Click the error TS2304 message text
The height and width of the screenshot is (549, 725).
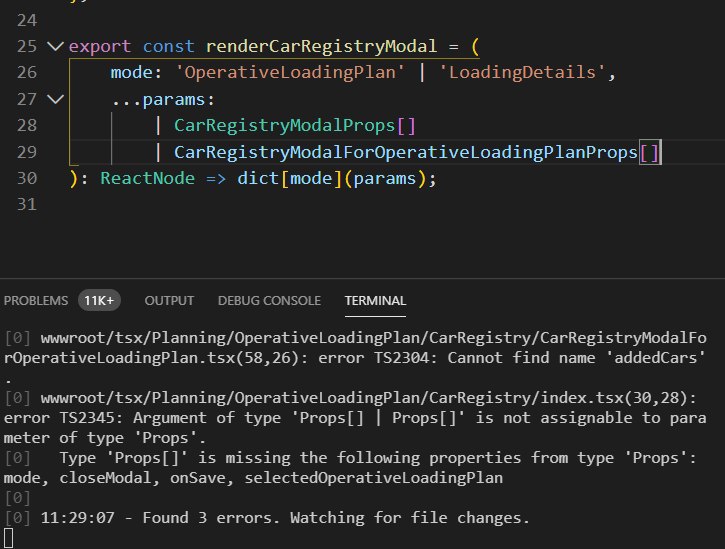(512, 358)
